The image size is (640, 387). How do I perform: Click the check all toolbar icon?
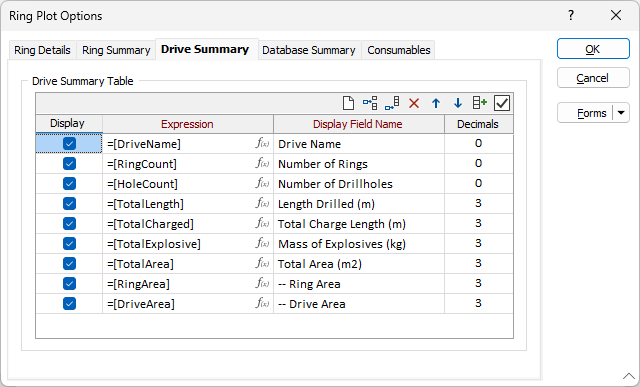pos(502,103)
